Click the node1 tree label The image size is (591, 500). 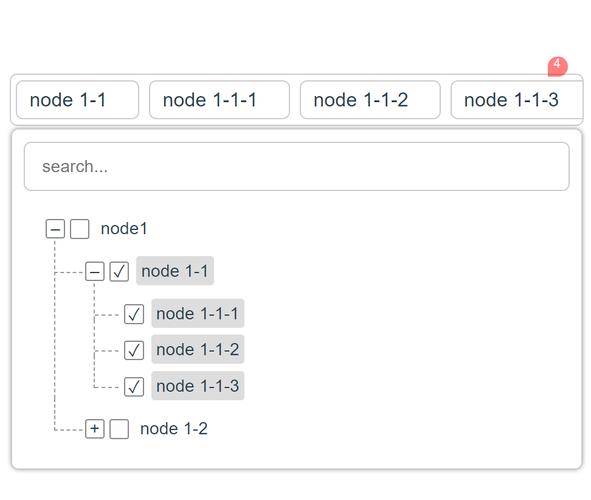(124, 229)
